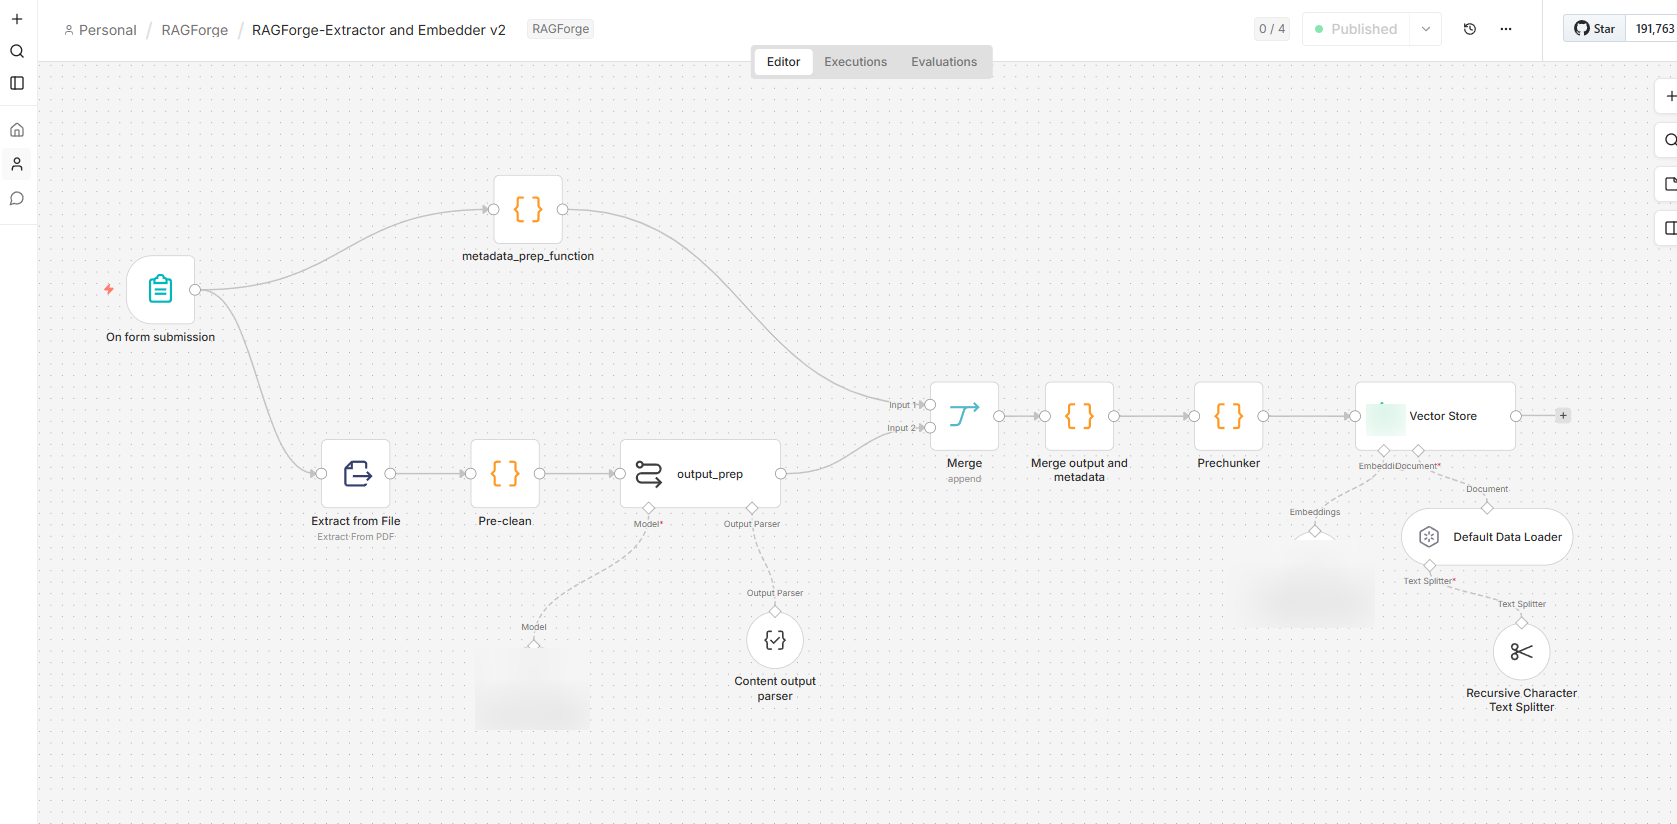Image resolution: width=1677 pixels, height=824 pixels.
Task: Click the RAGForge tag badge
Action: [560, 29]
